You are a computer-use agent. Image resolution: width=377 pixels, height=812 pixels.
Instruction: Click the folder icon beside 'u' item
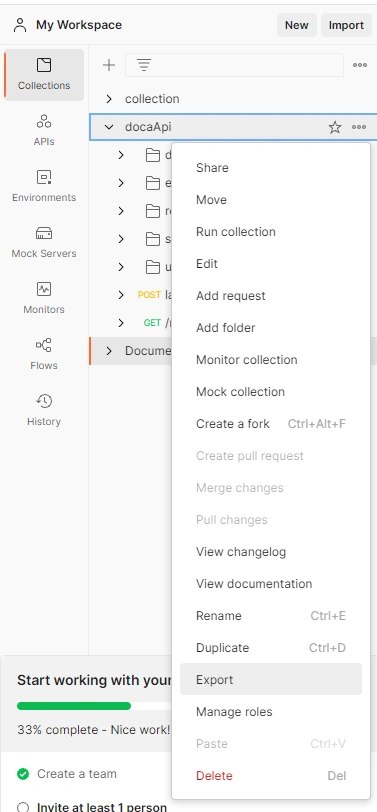point(152,267)
